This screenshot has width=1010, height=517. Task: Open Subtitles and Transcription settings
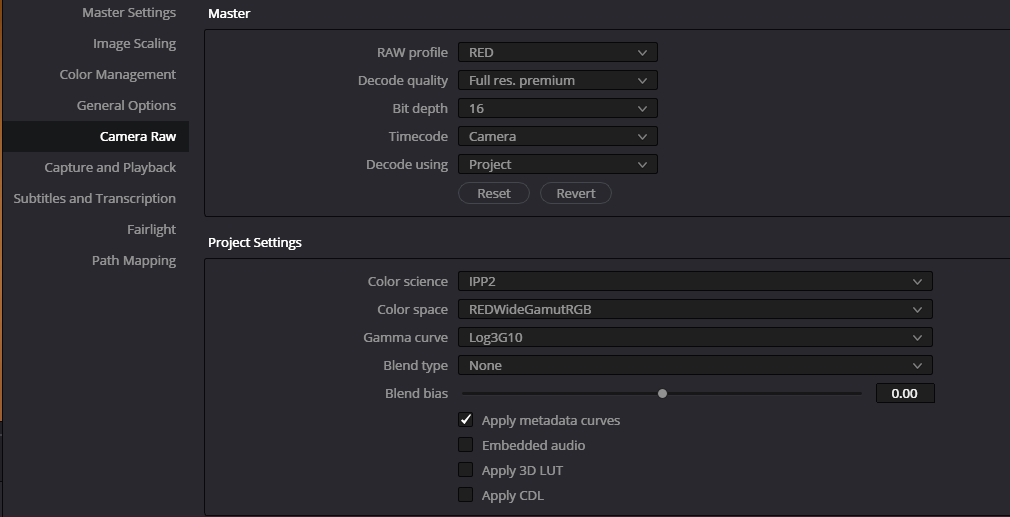95,198
